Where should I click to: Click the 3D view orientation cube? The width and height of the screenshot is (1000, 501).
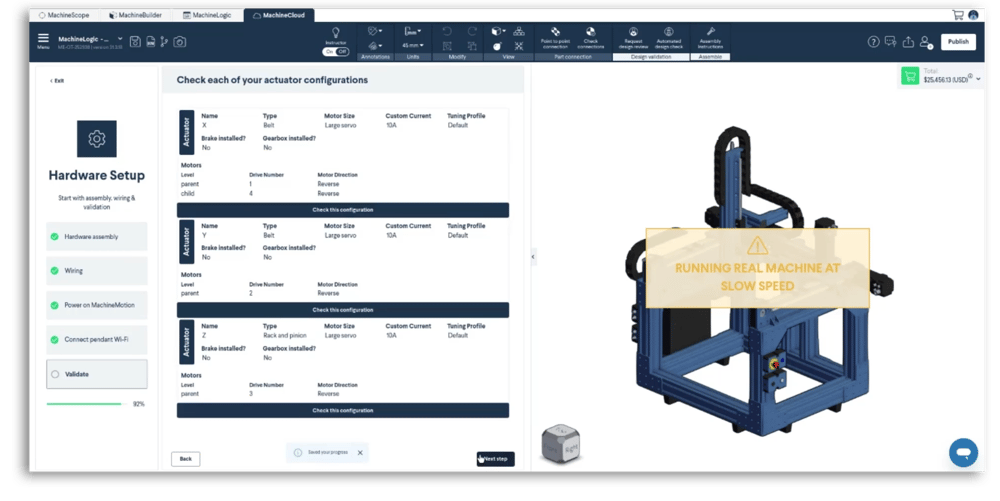561,443
